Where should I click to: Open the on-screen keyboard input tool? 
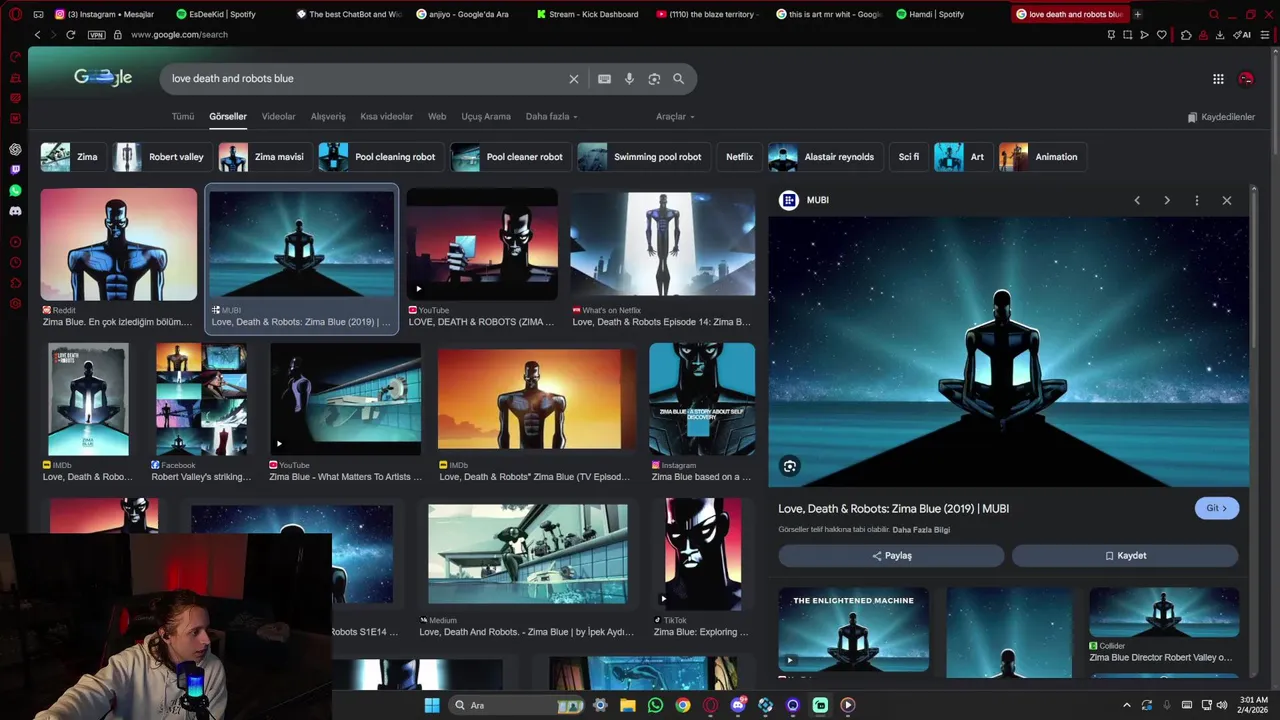(604, 79)
